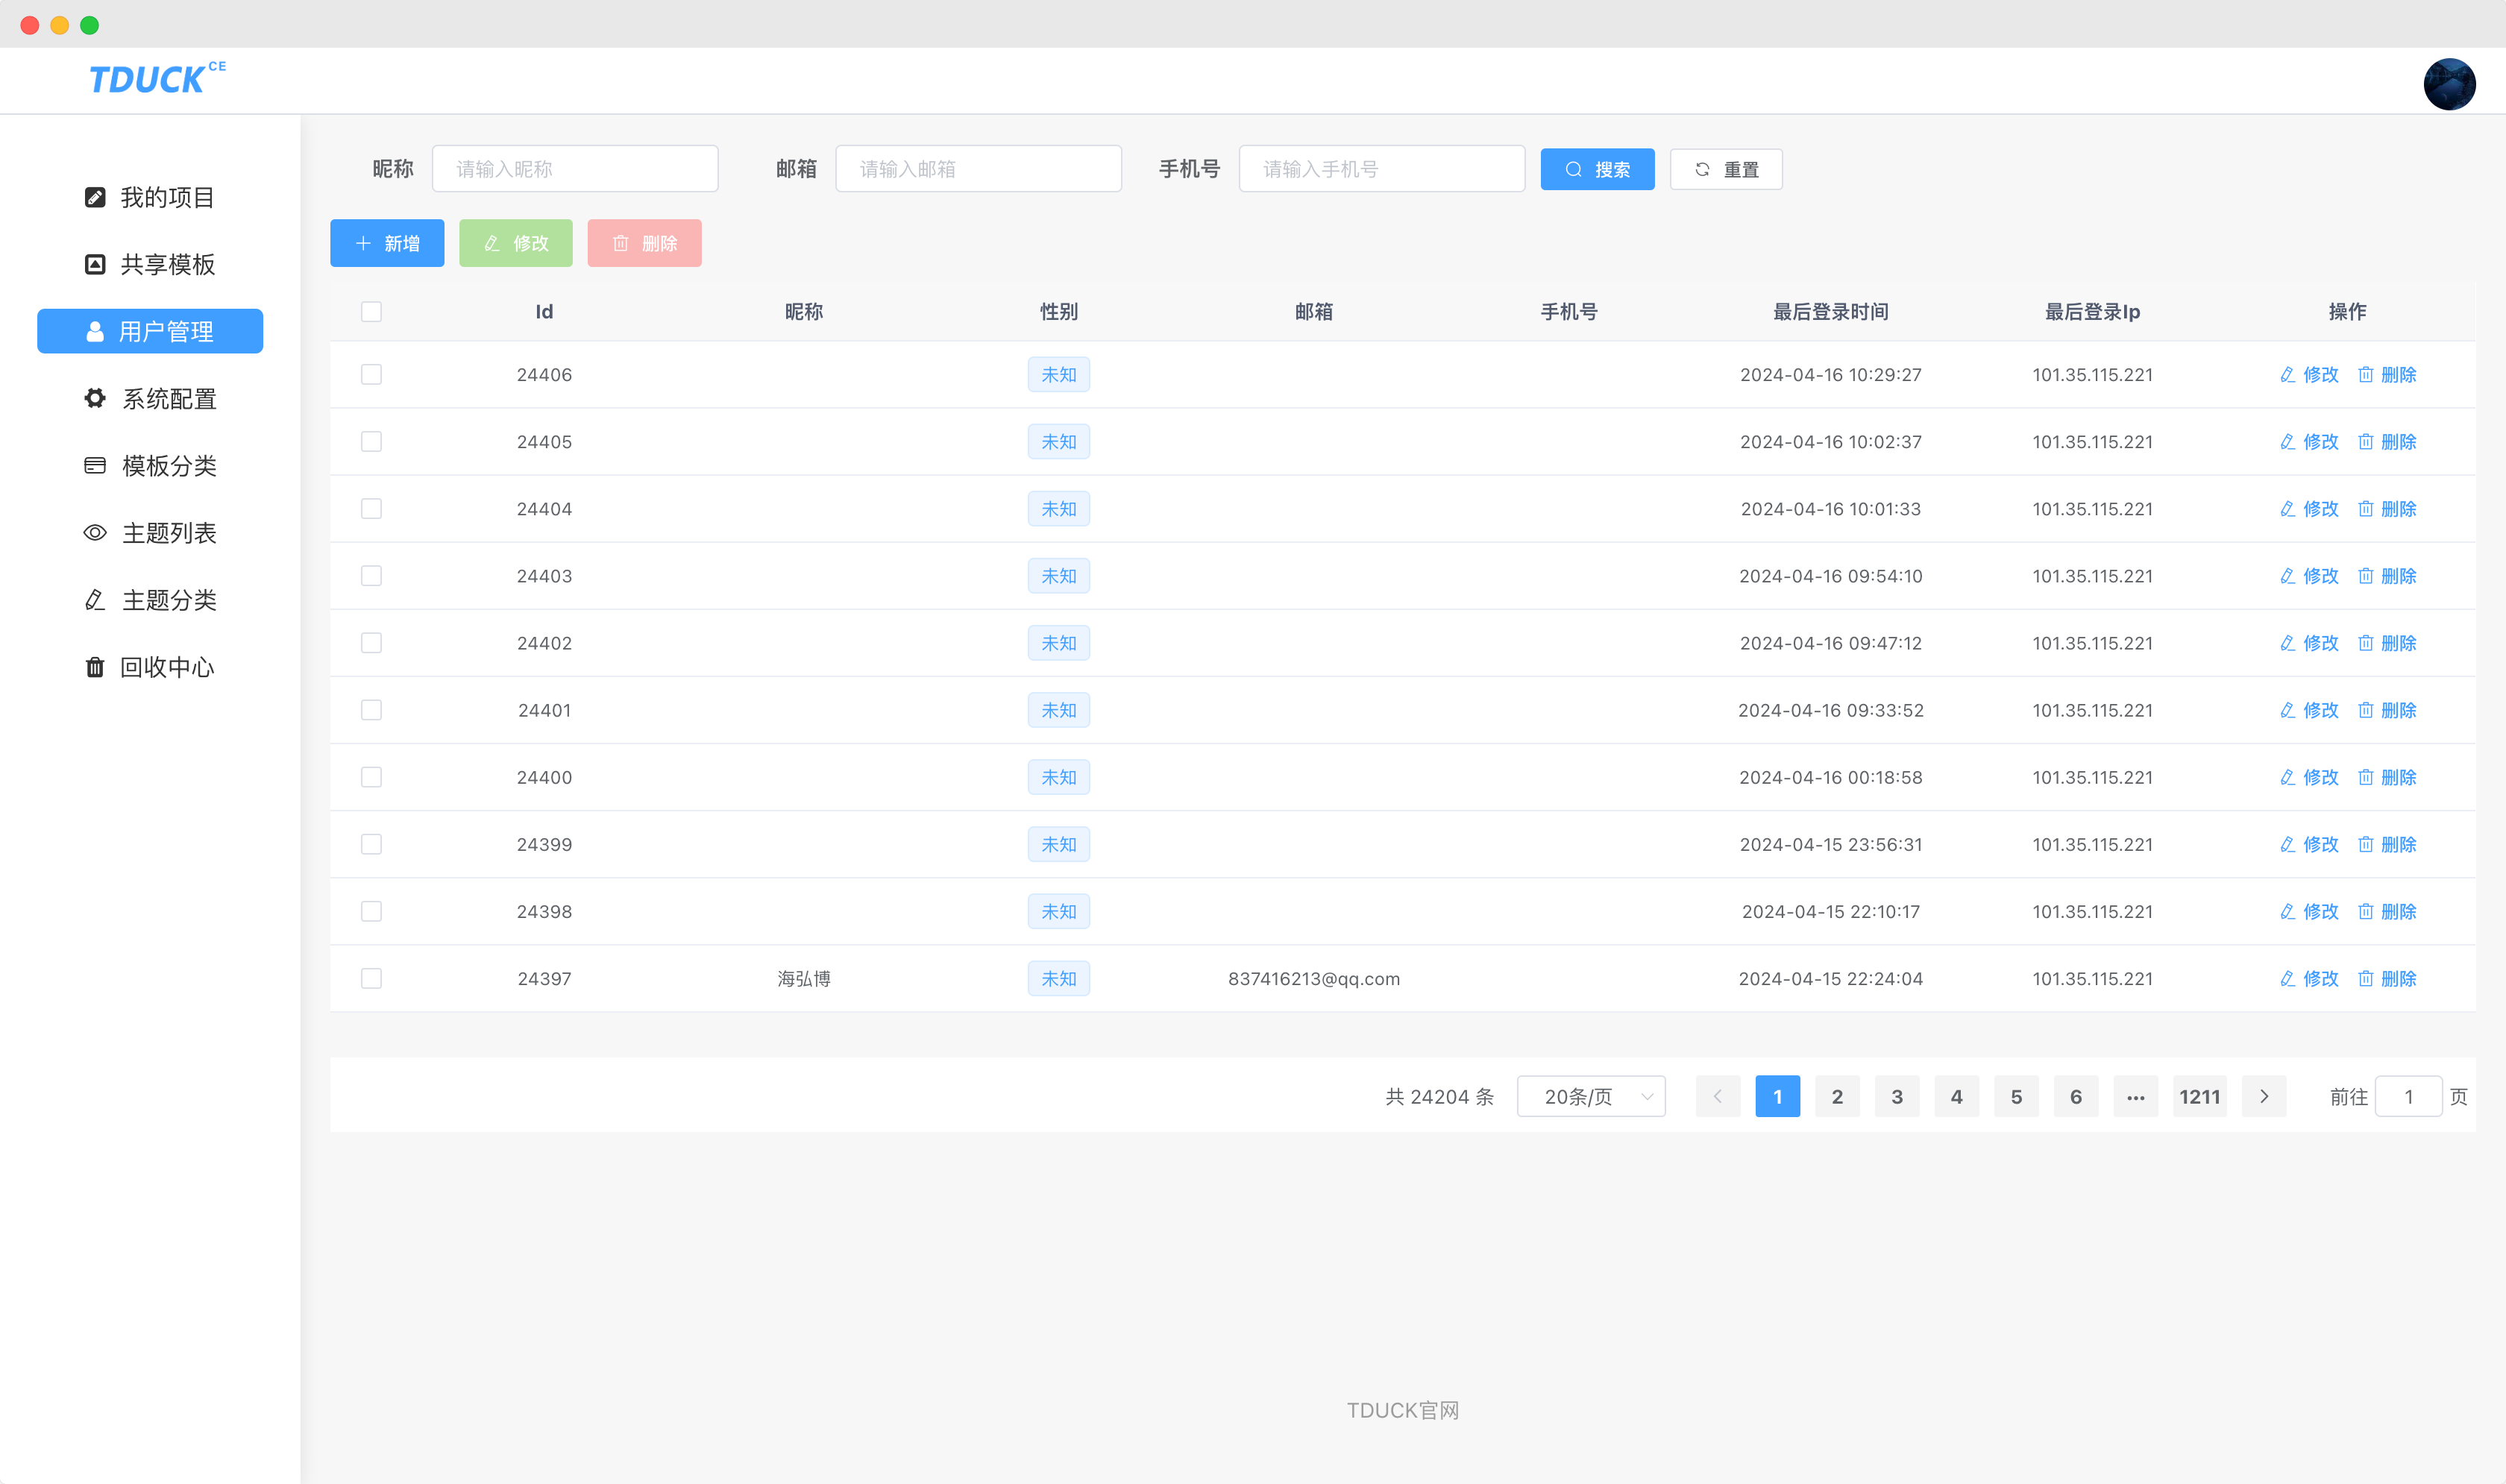Screen dimensions: 2506x1484
Task: Click edit pencil icon for row 24401
Action: click(x=2287, y=709)
